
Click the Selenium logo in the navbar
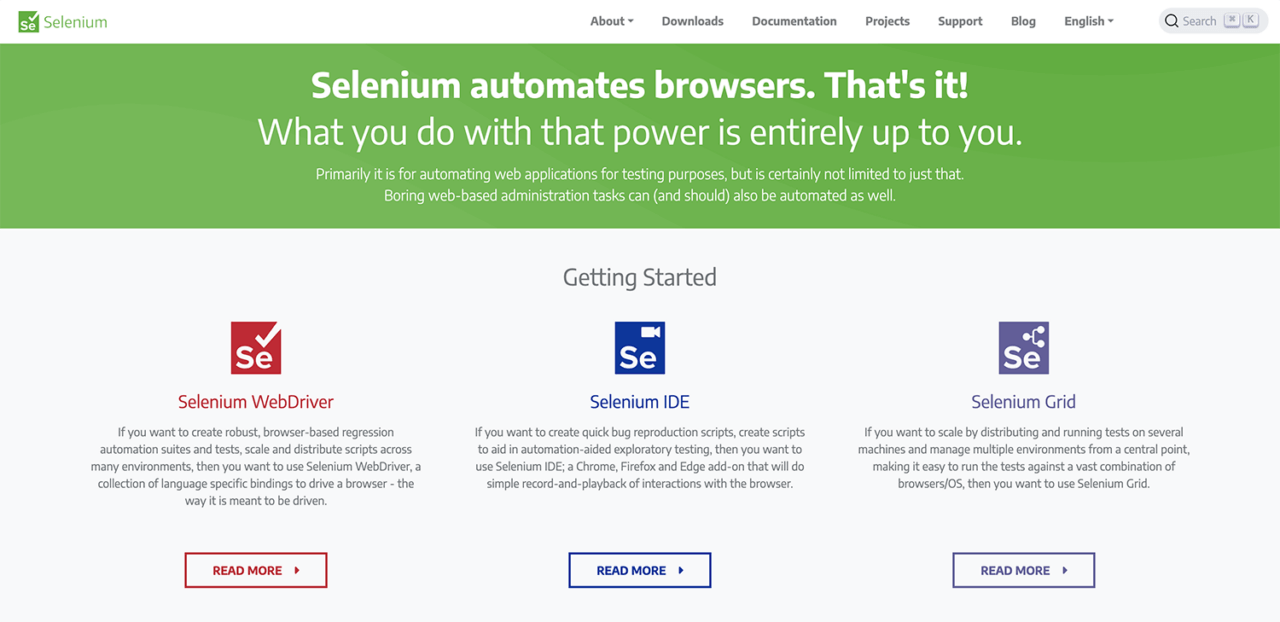click(62, 21)
